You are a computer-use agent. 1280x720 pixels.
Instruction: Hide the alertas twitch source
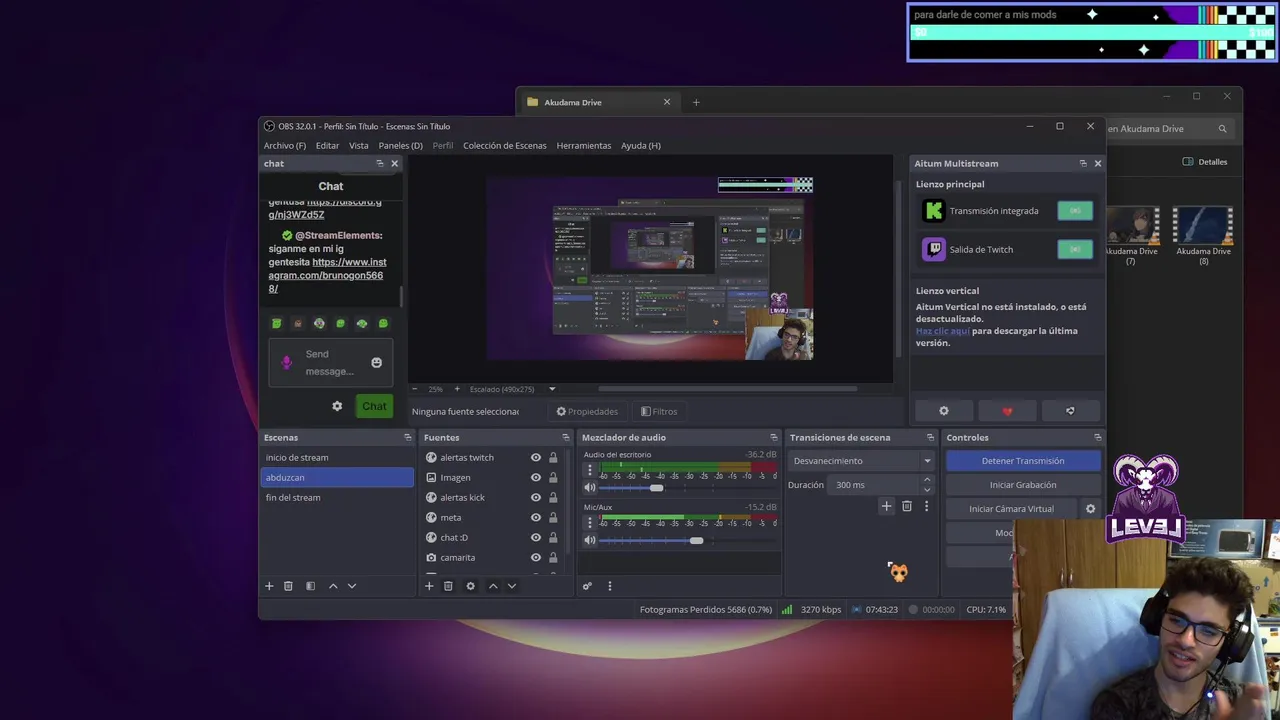[536, 457]
